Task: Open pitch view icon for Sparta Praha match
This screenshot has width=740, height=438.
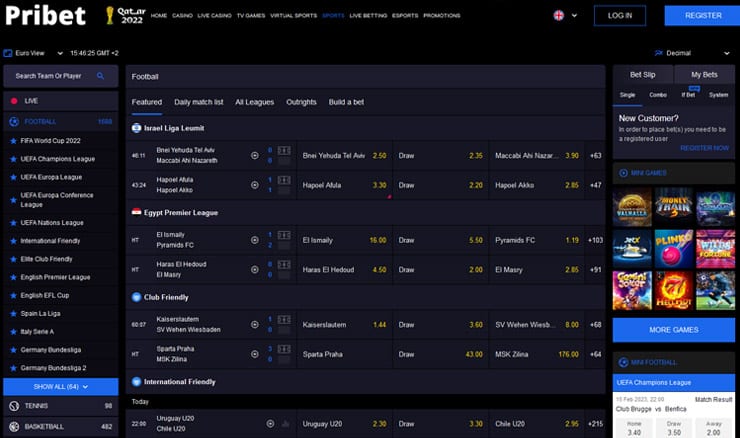Action: 284,349
